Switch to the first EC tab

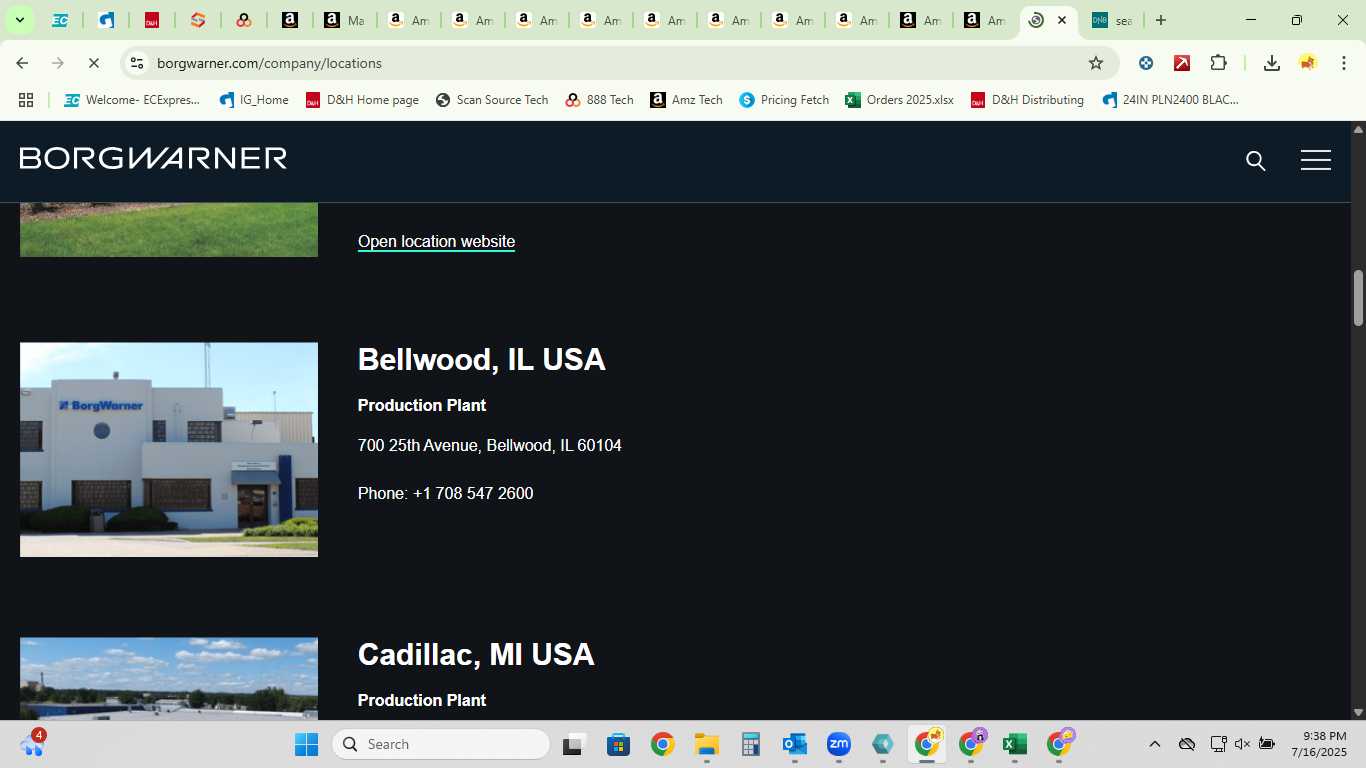coord(60,20)
